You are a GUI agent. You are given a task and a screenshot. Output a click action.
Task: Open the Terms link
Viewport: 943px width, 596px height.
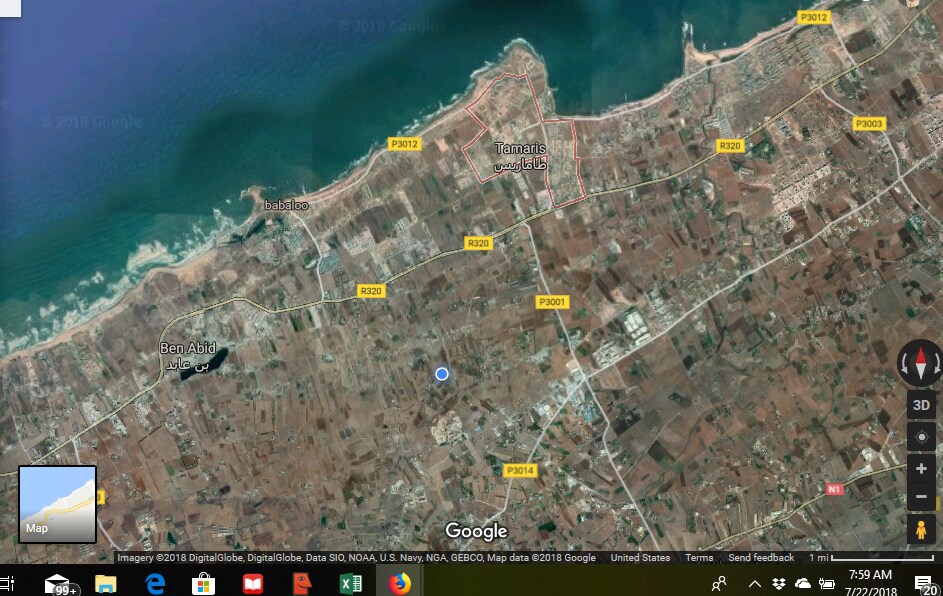[699, 558]
